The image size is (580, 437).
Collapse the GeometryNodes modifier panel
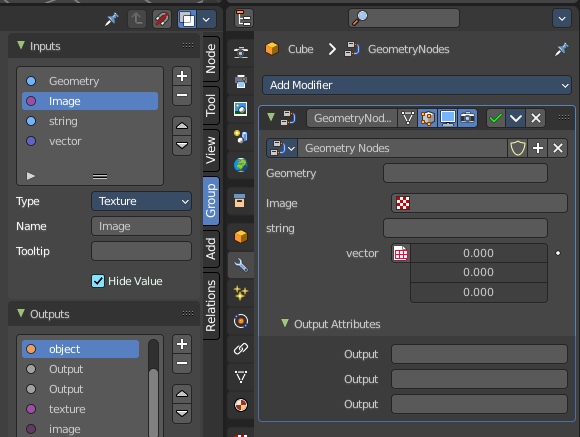tap(271, 117)
